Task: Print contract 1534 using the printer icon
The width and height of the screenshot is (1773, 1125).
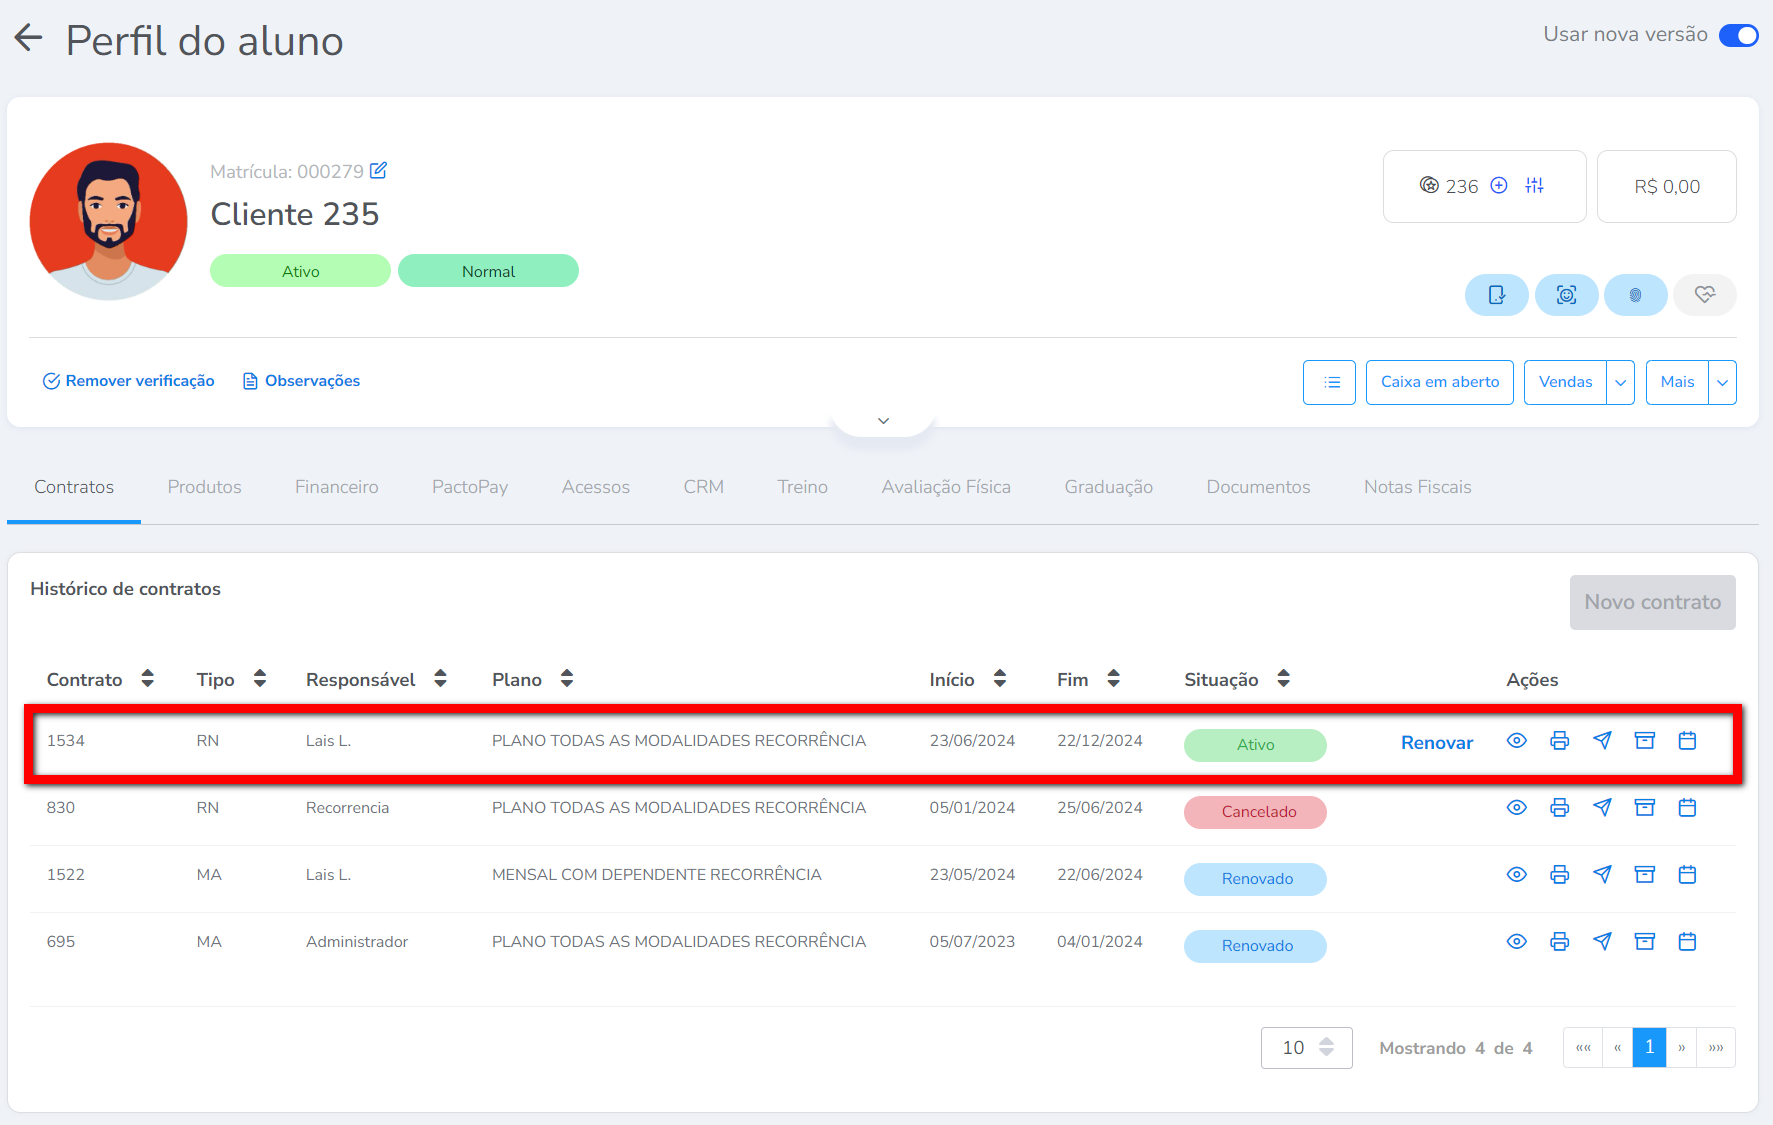Action: coord(1559,741)
